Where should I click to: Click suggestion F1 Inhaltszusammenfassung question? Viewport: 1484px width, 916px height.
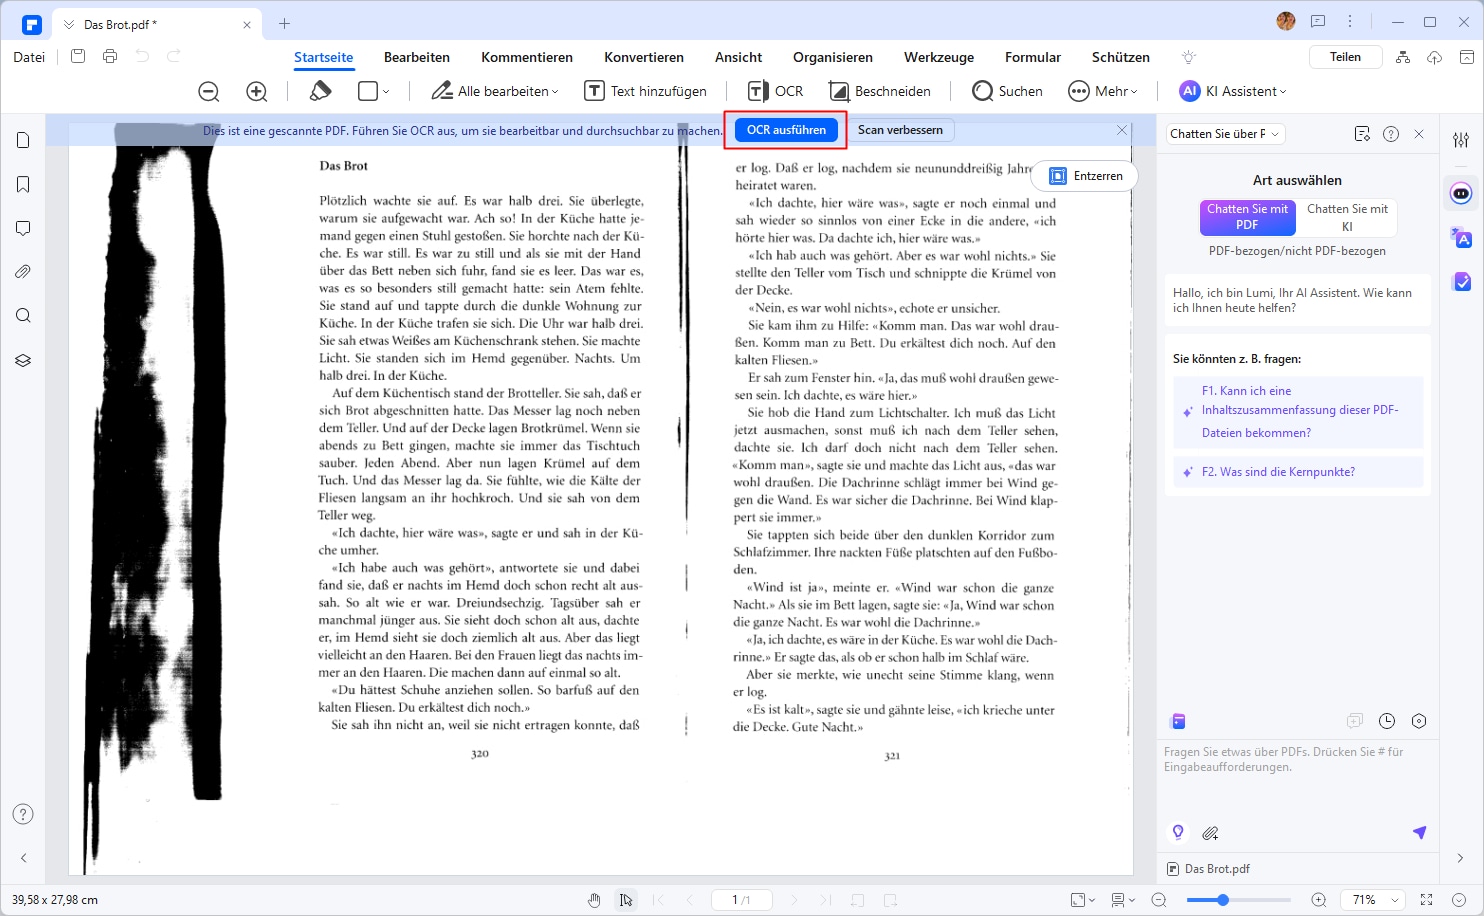pyautogui.click(x=1299, y=412)
